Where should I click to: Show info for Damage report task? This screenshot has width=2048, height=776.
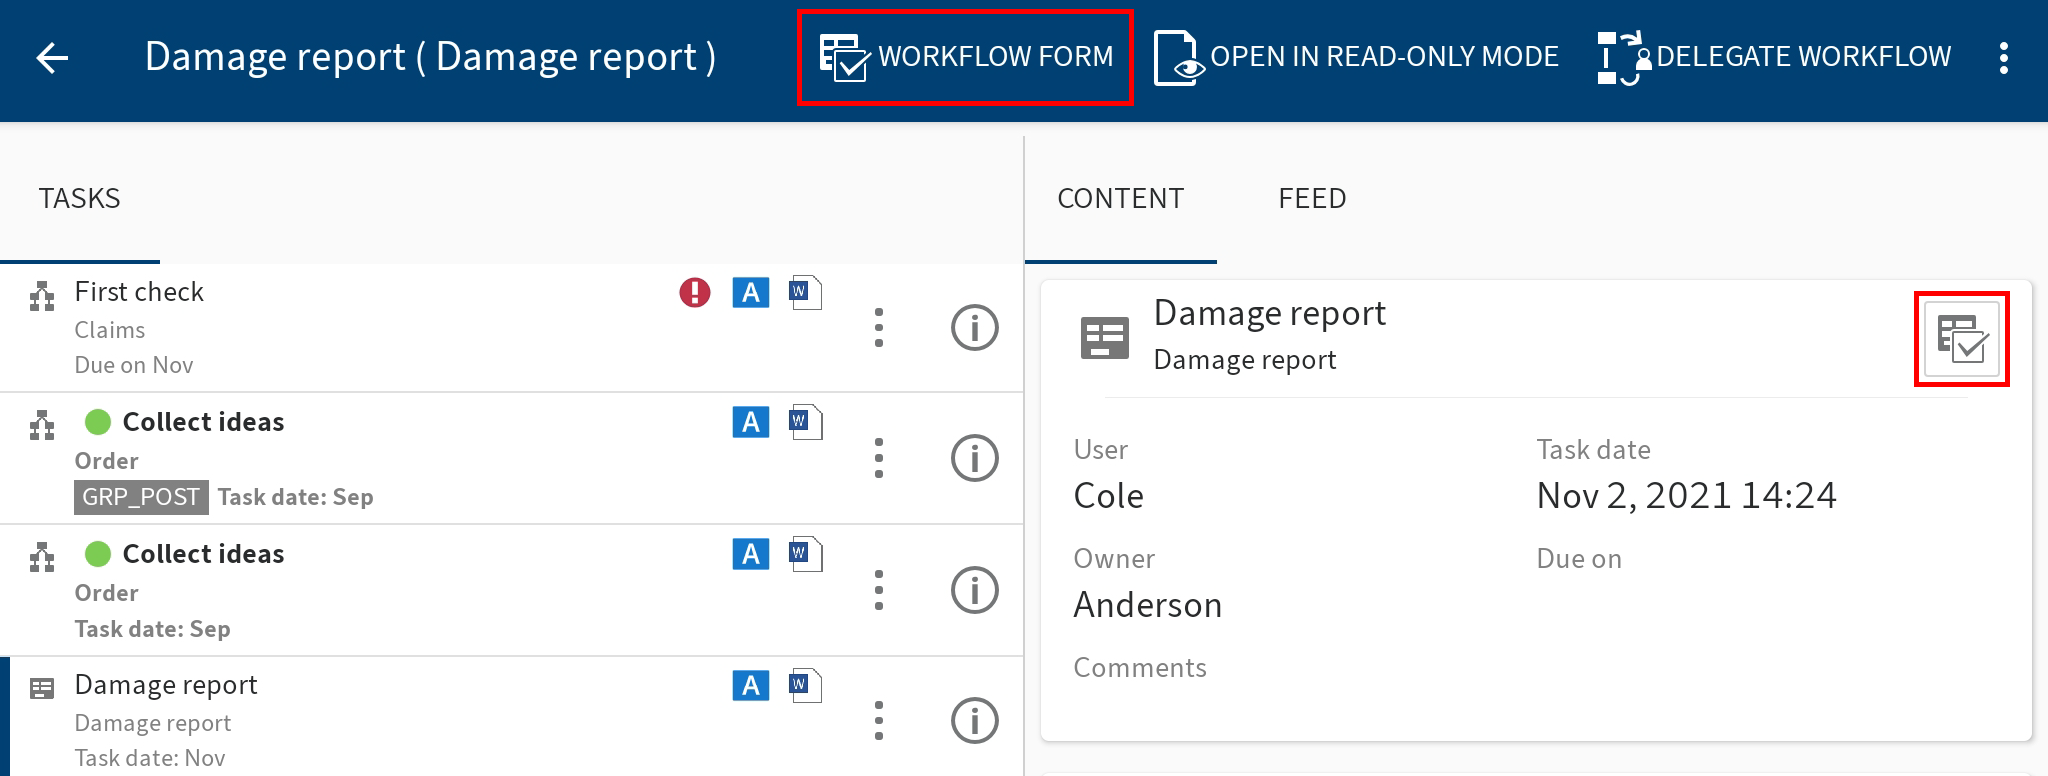point(975,721)
